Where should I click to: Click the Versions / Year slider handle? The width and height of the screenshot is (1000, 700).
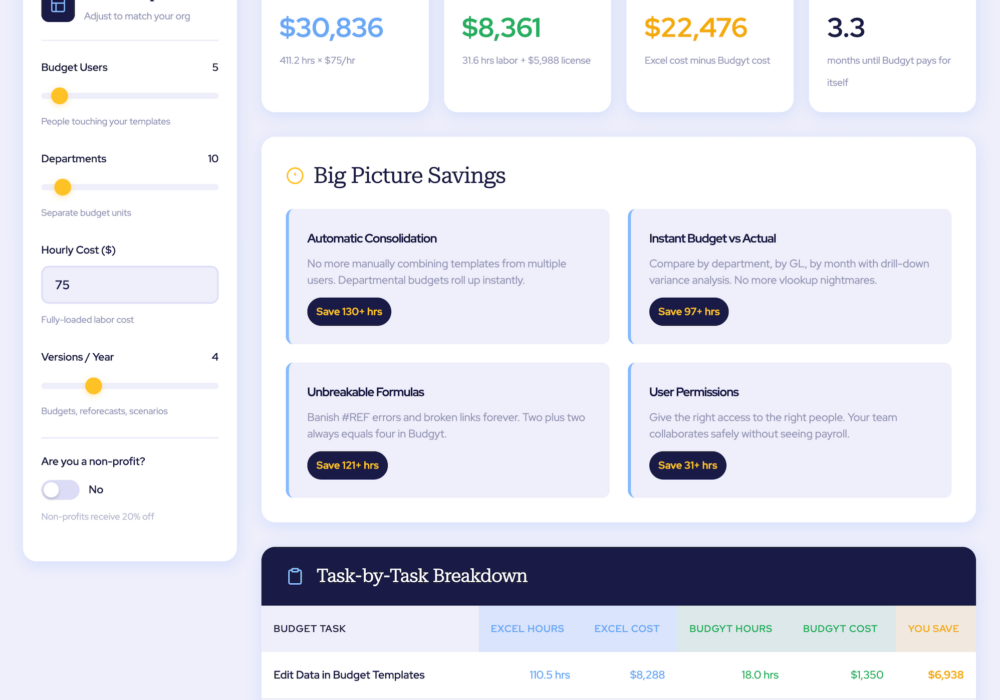pyautogui.click(x=93, y=386)
